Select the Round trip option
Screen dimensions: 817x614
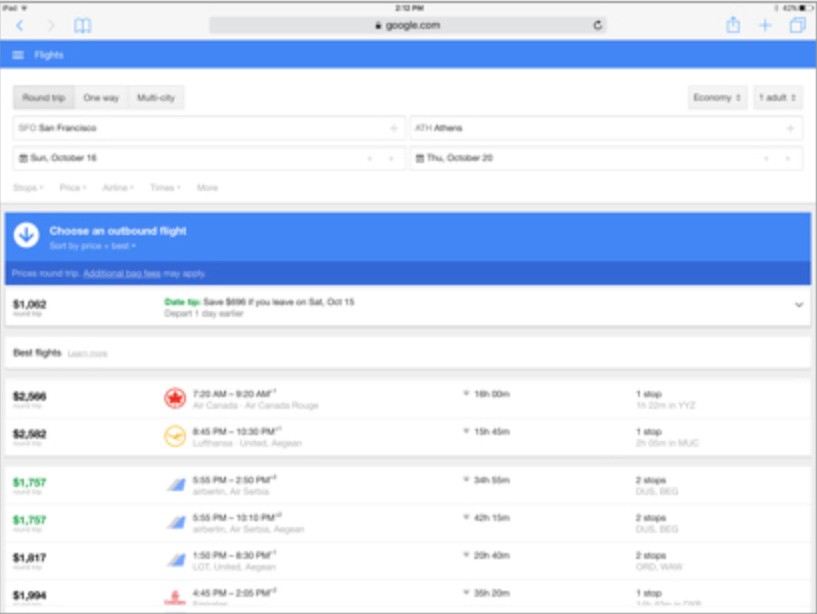44,97
